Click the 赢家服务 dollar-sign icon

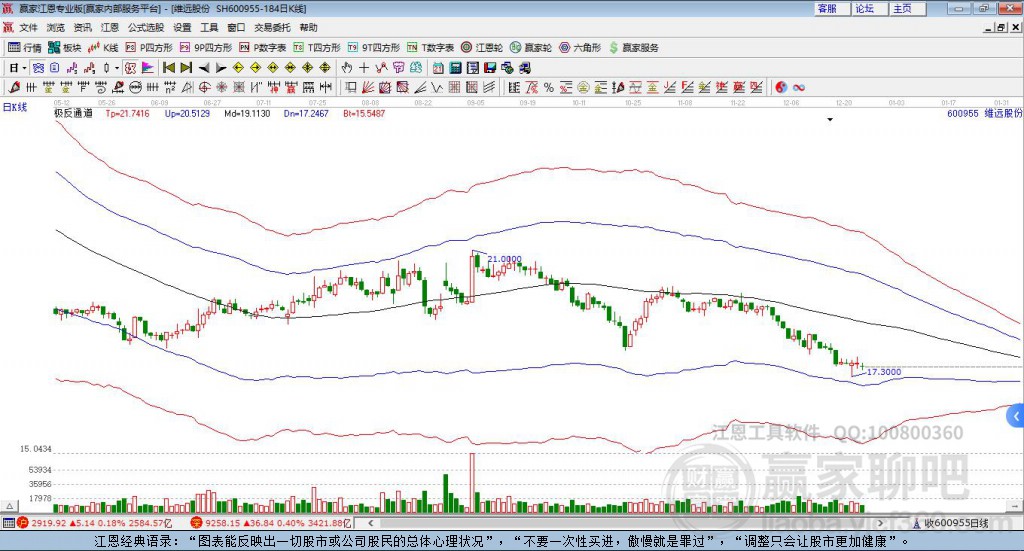click(613, 47)
